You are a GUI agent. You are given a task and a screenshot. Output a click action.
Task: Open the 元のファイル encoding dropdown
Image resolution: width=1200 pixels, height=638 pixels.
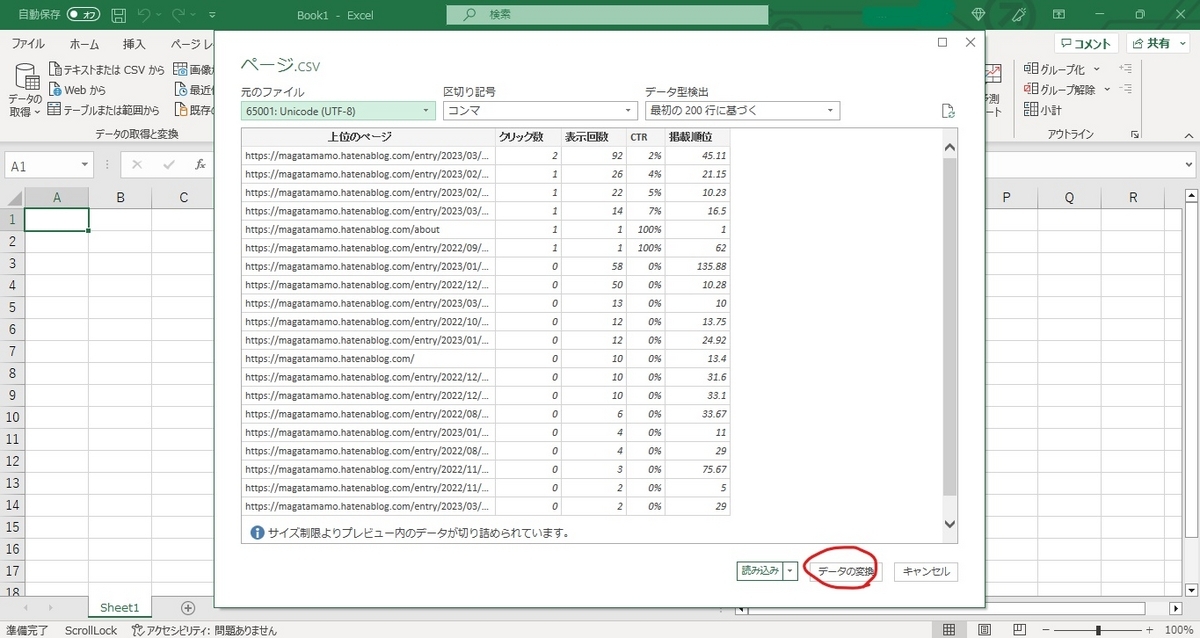338,110
